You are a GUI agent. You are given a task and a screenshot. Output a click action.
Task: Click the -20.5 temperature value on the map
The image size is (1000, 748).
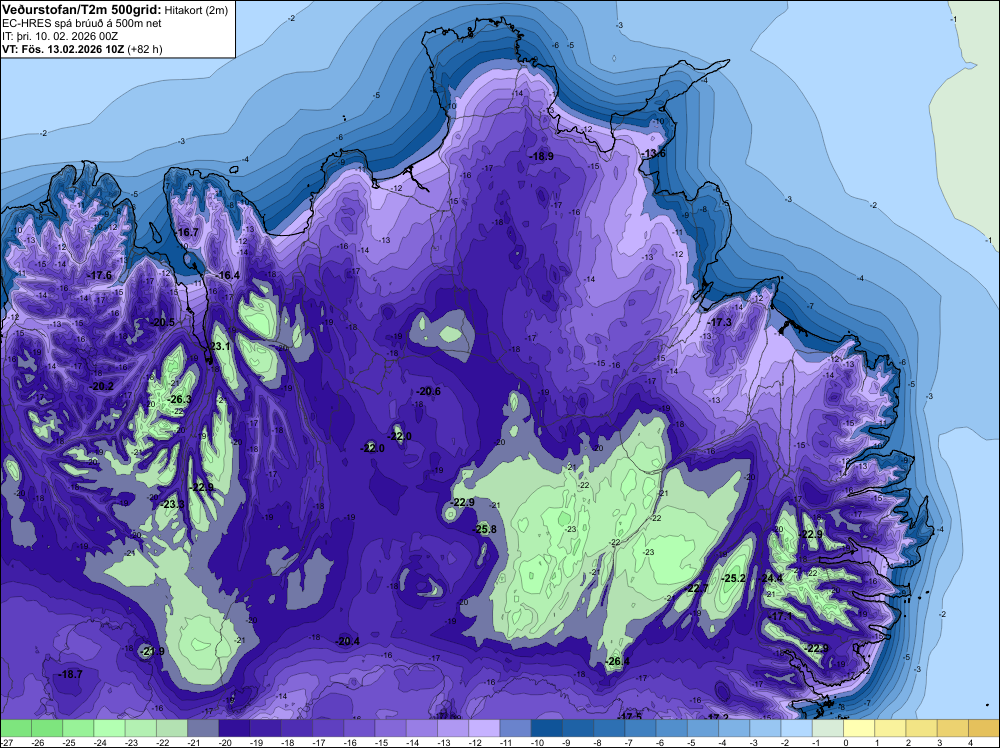tap(163, 323)
